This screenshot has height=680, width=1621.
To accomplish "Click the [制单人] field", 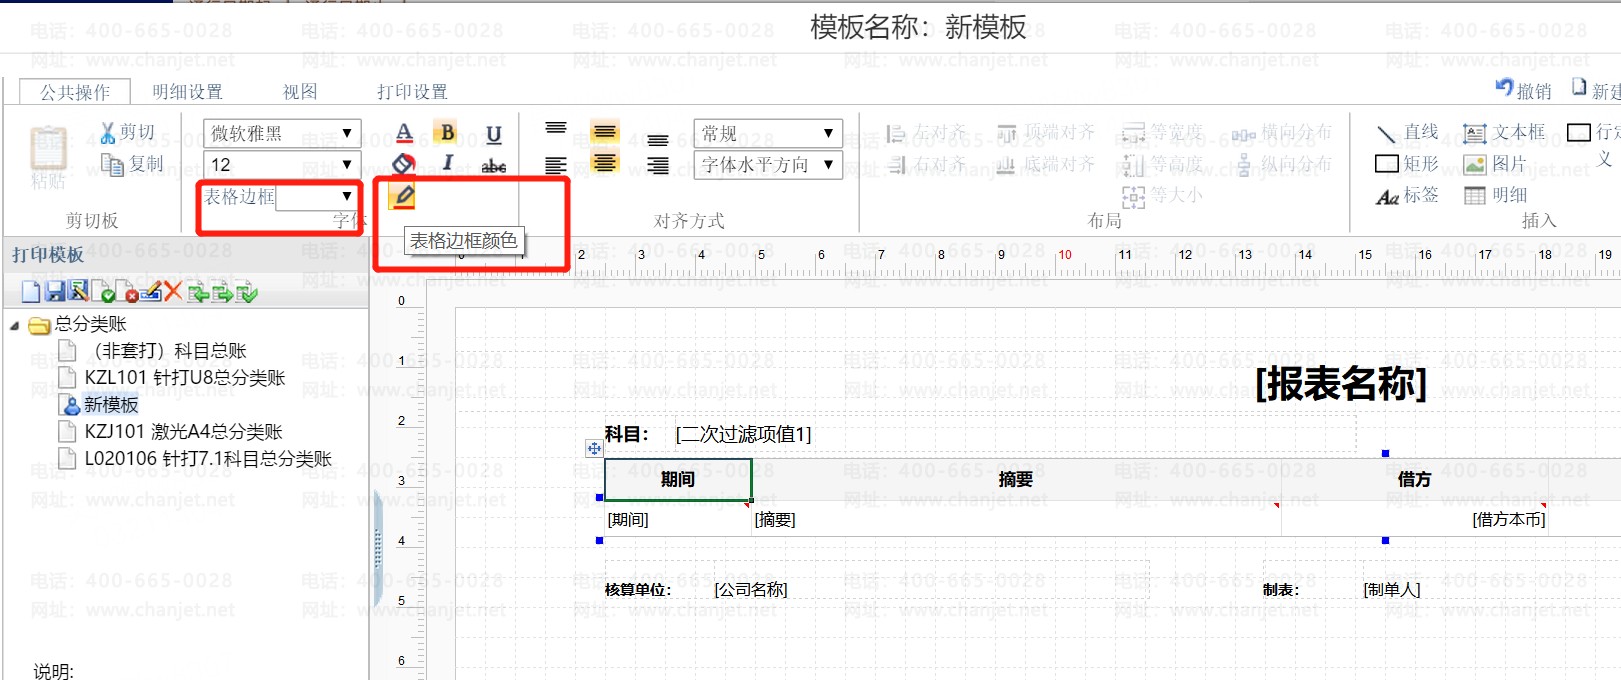I will pos(1392,590).
